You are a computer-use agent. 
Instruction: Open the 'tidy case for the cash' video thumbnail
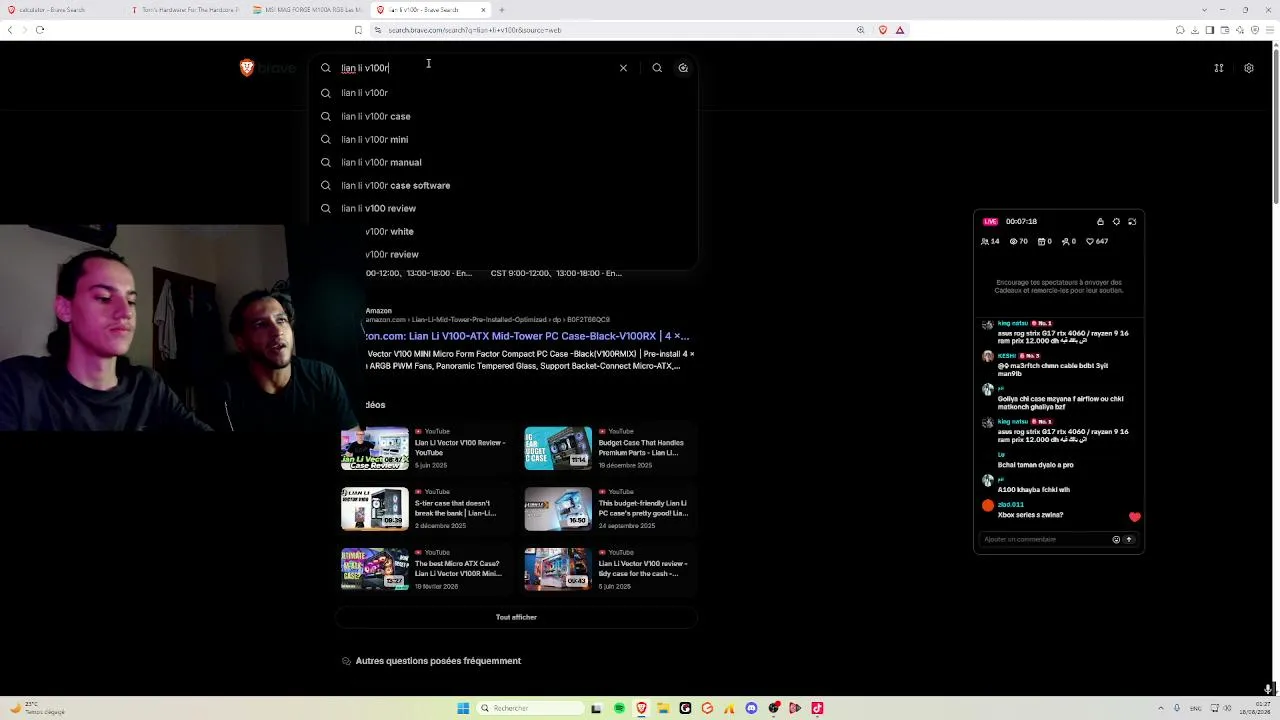558,569
